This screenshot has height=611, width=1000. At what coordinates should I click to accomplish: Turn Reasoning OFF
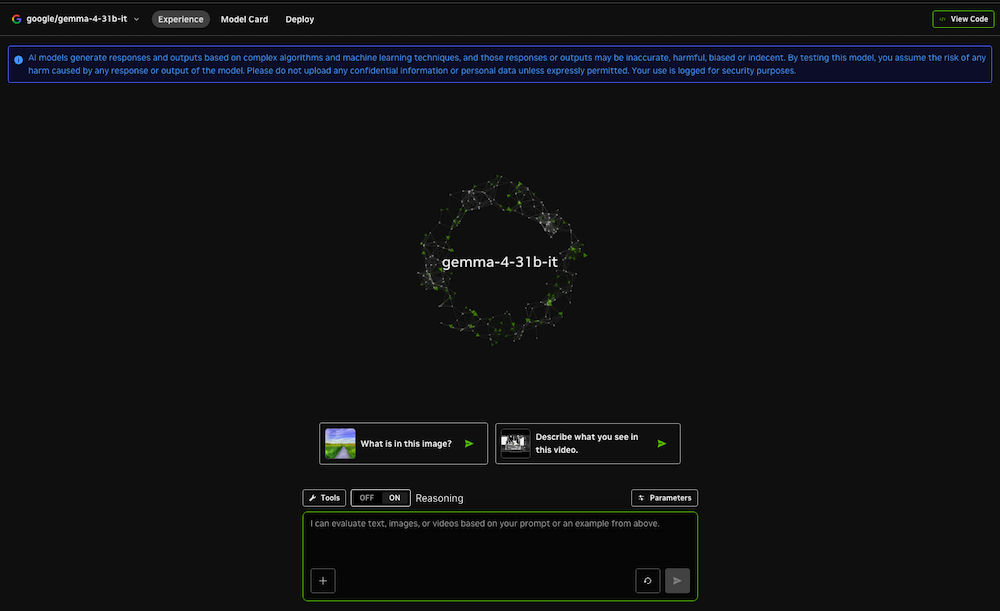(367, 498)
